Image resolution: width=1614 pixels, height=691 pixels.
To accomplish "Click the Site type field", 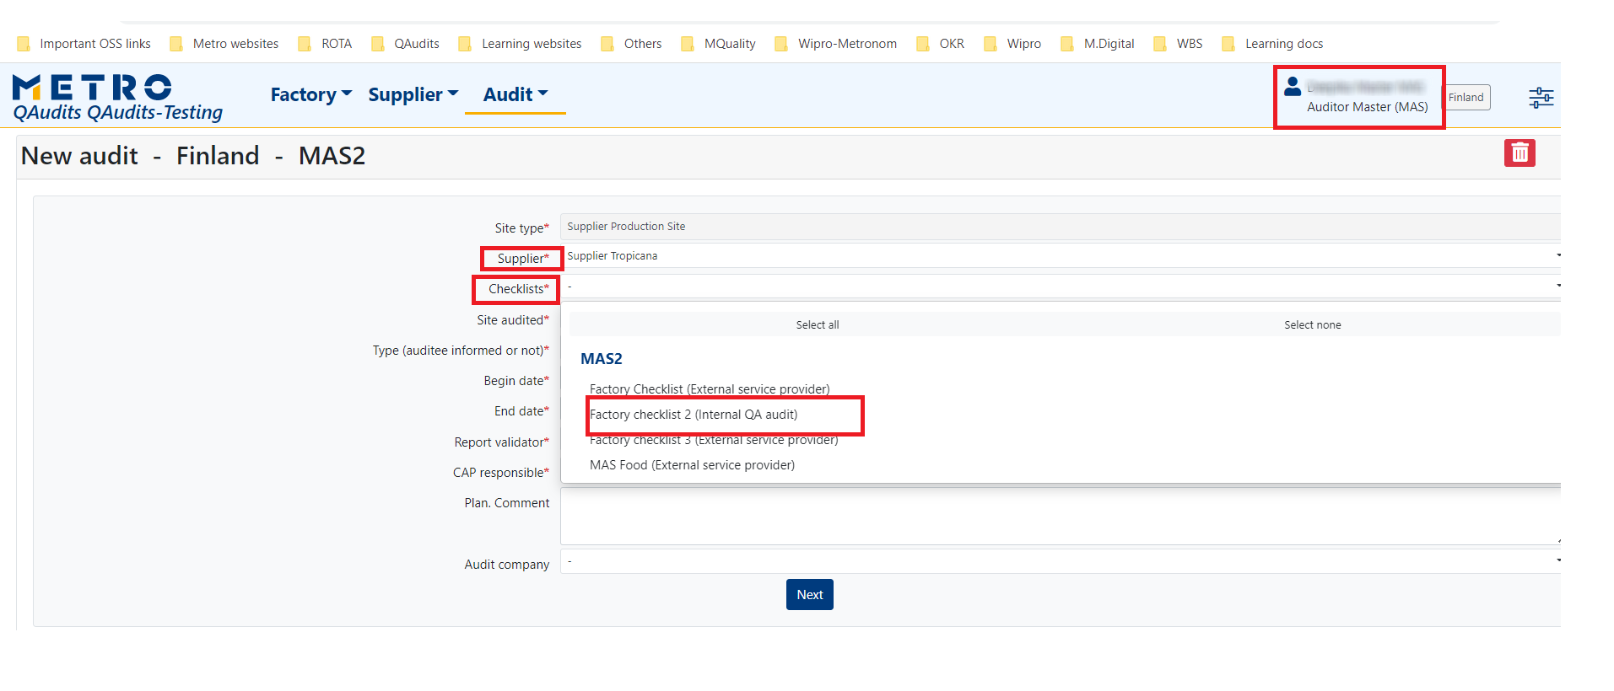I will point(1060,226).
